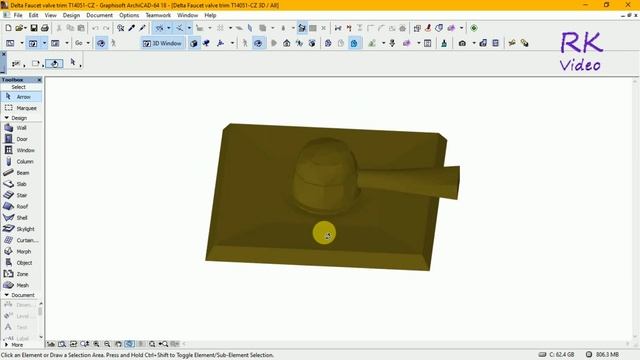
Task: Click the Go button
Action: coord(79,43)
